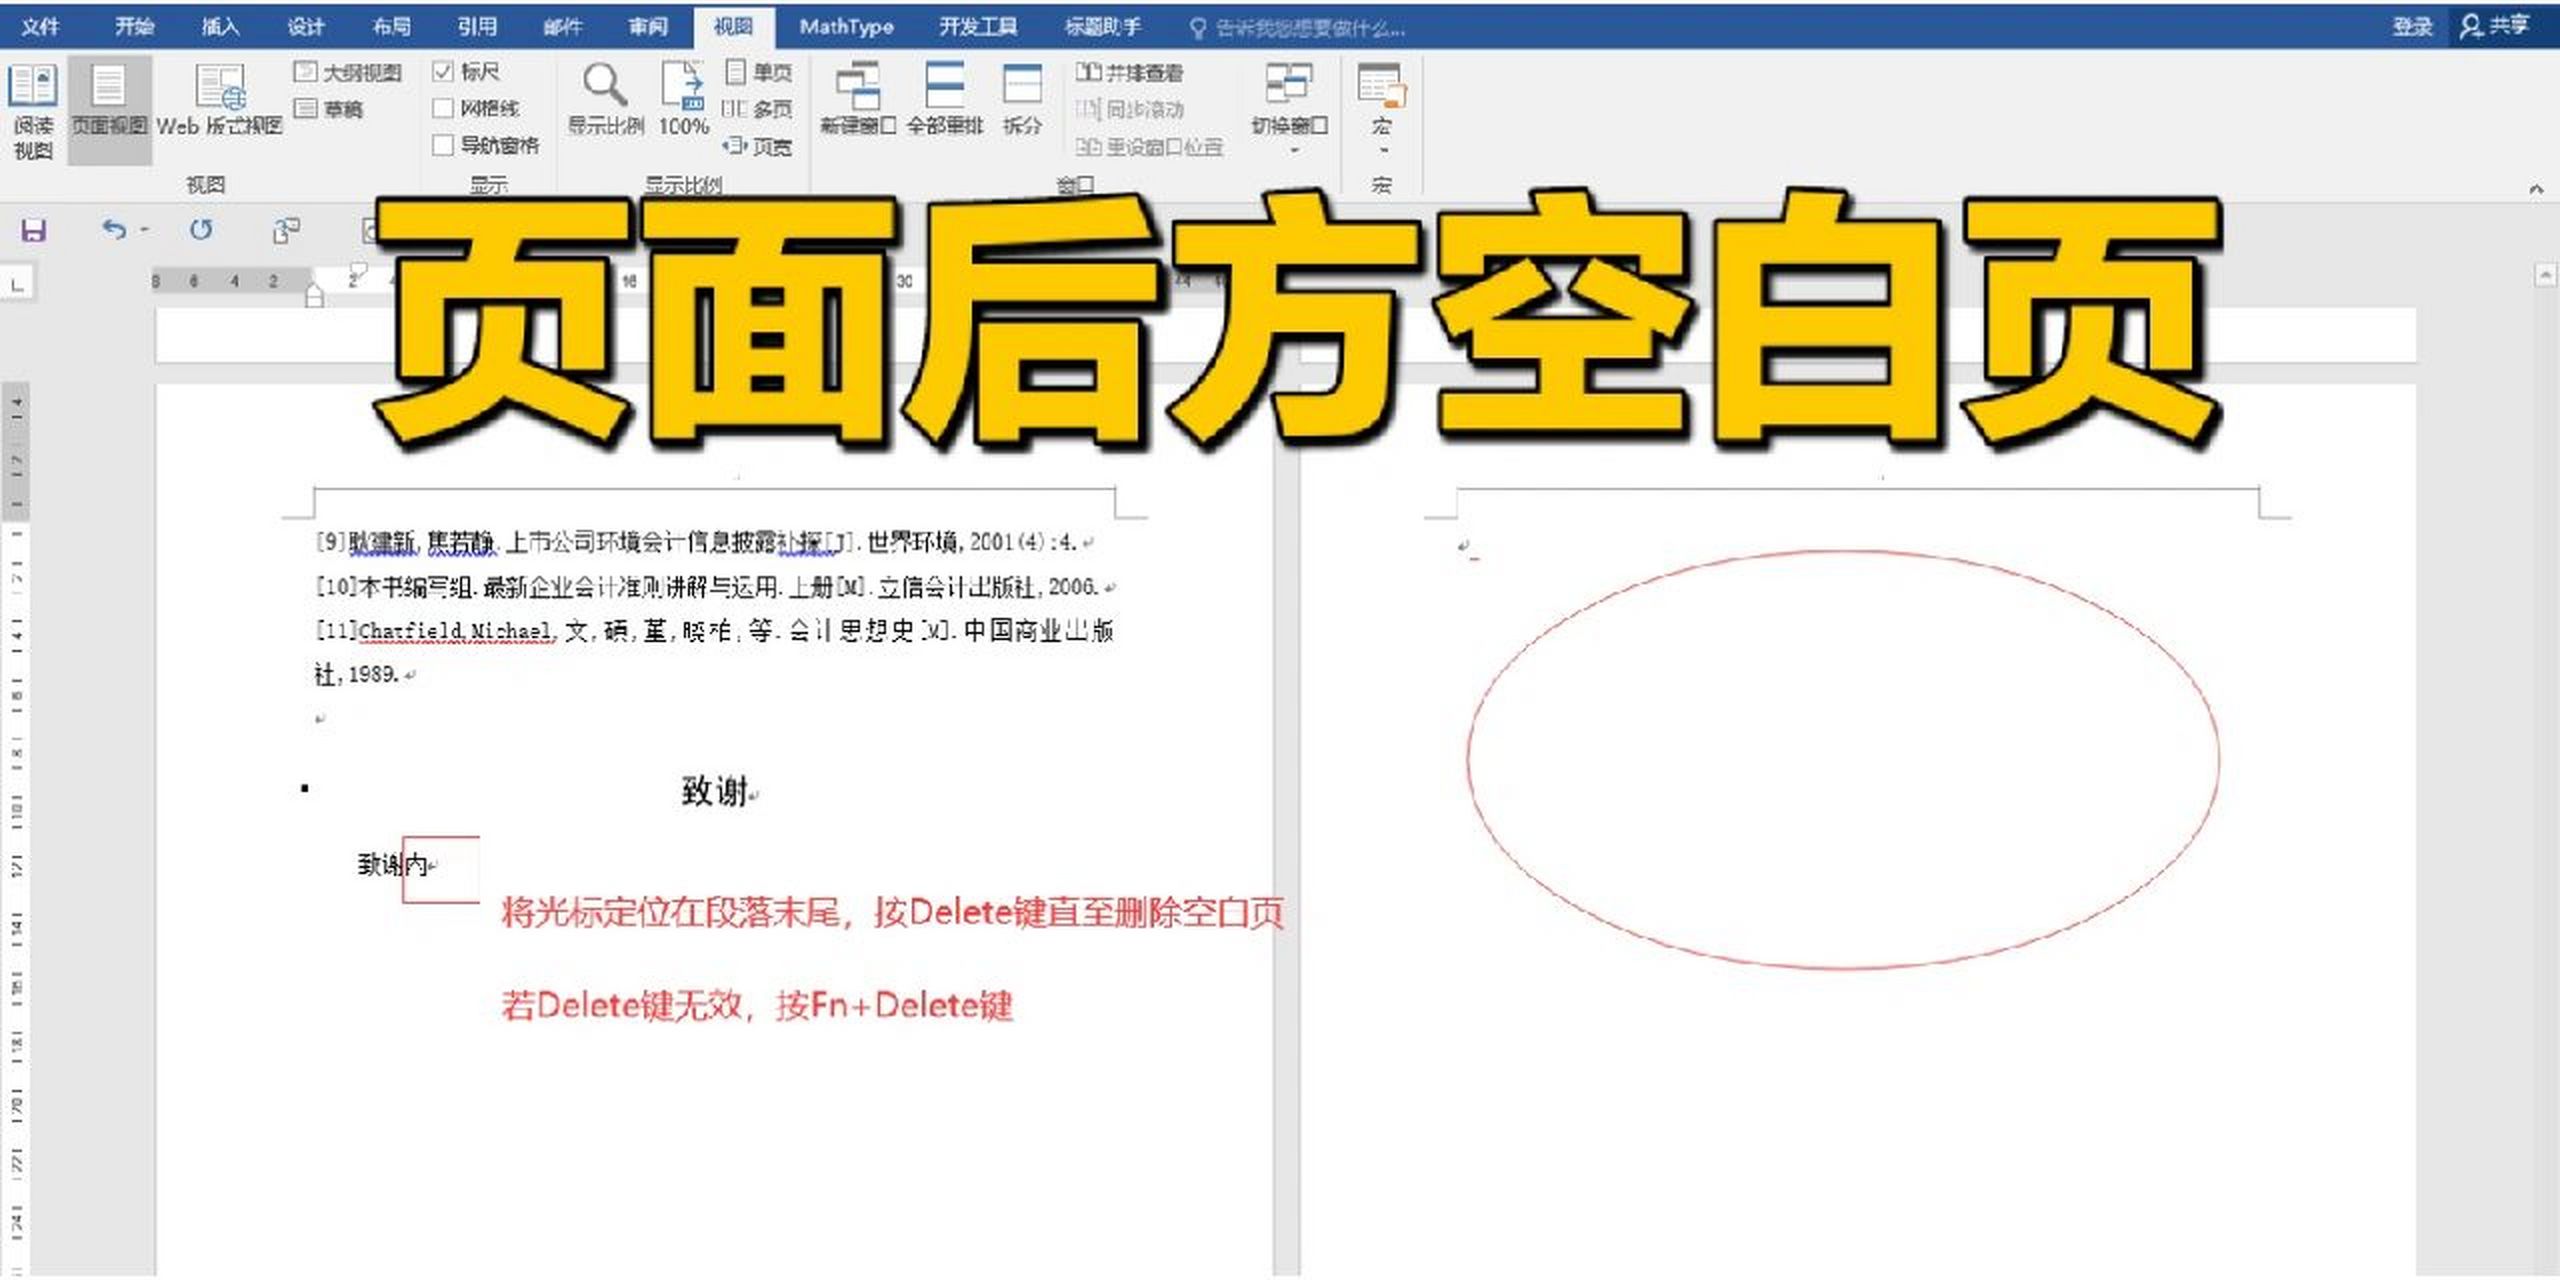Click the tab stop selector beside the ruler
Viewport: 2560px width, 1280px height.
coord(17,284)
